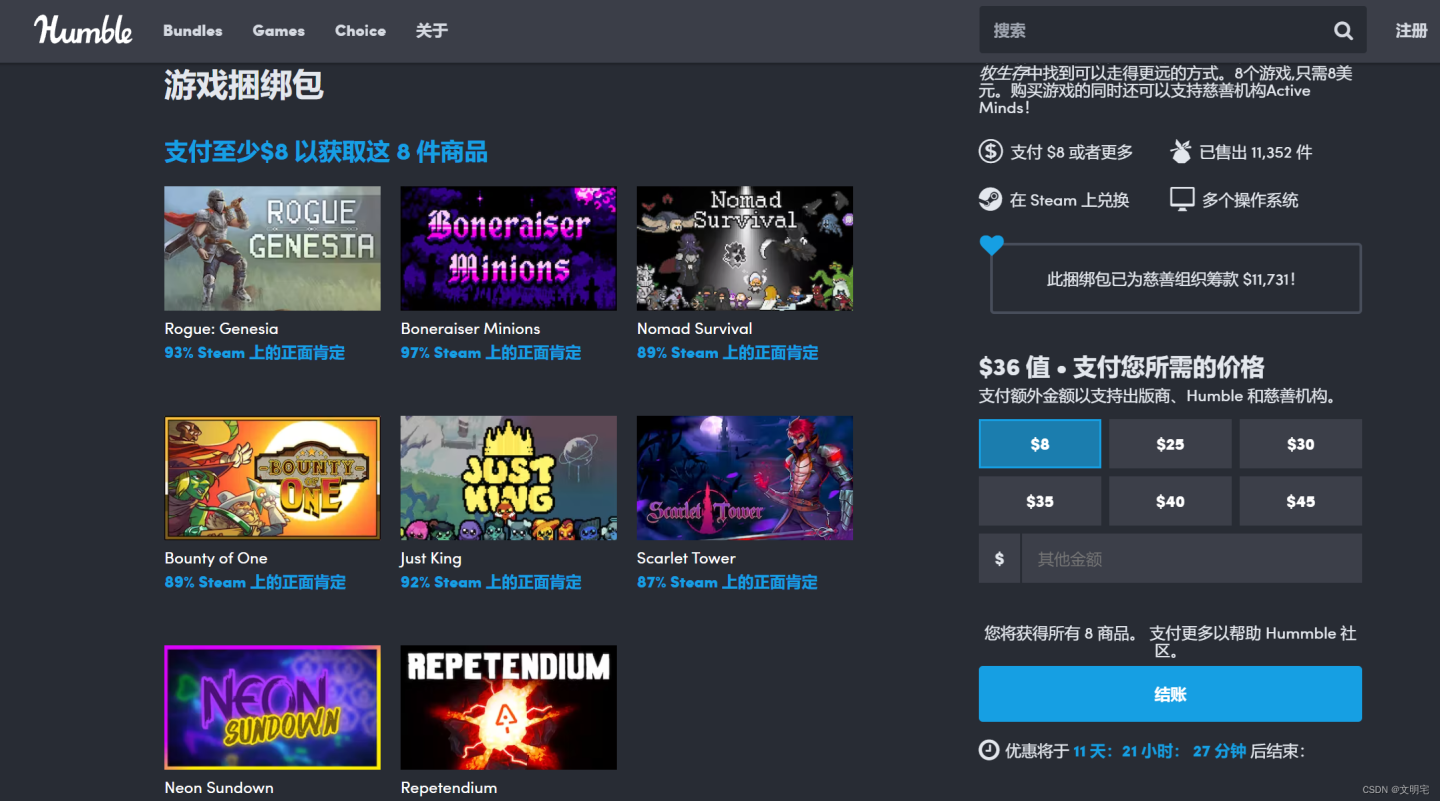The height and width of the screenshot is (801, 1440).
Task: Click Bounty of One's 89% Steam rating link
Action: pyautogui.click(x=255, y=582)
